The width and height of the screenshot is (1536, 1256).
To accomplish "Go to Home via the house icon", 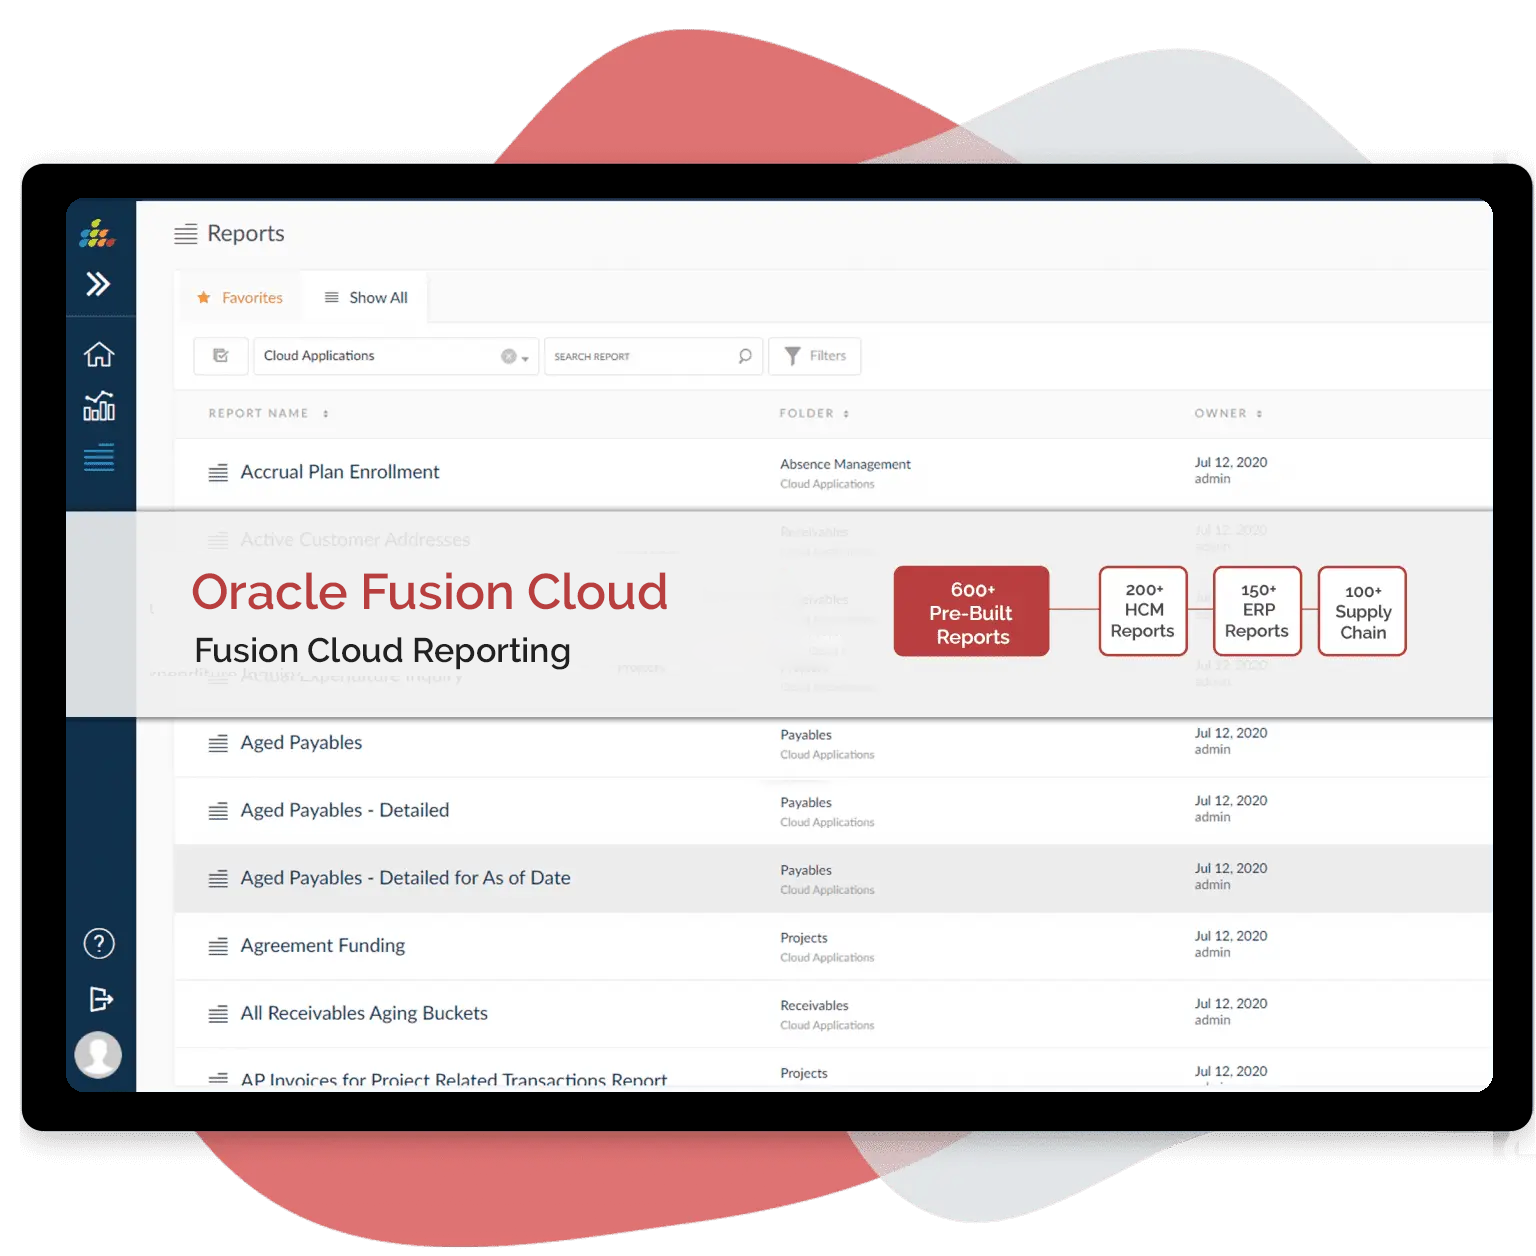I will pos(99,354).
